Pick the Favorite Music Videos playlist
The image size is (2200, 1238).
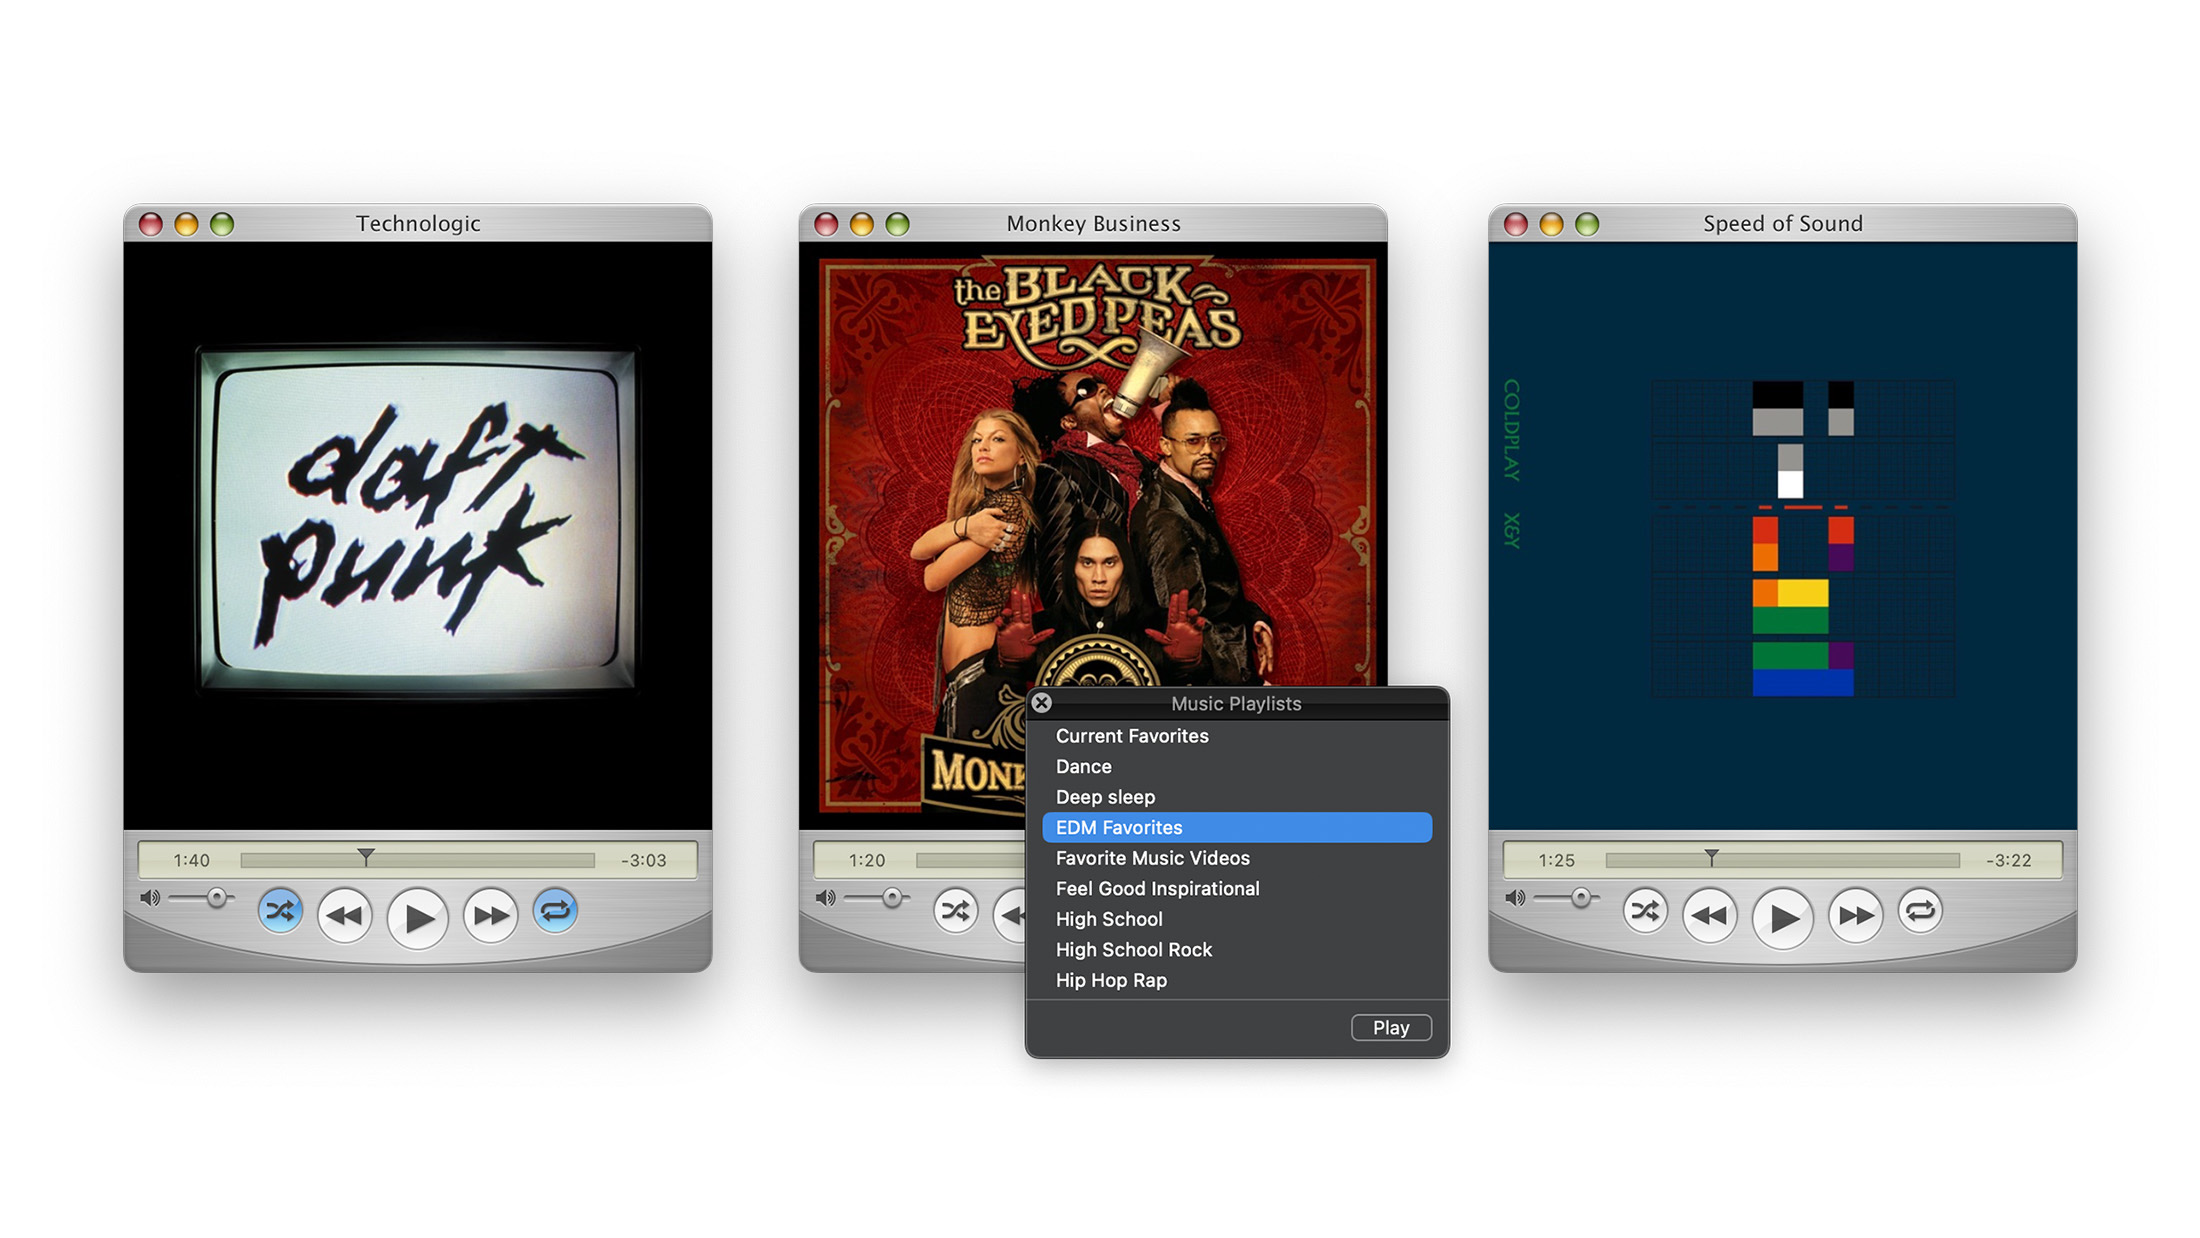(1237, 858)
